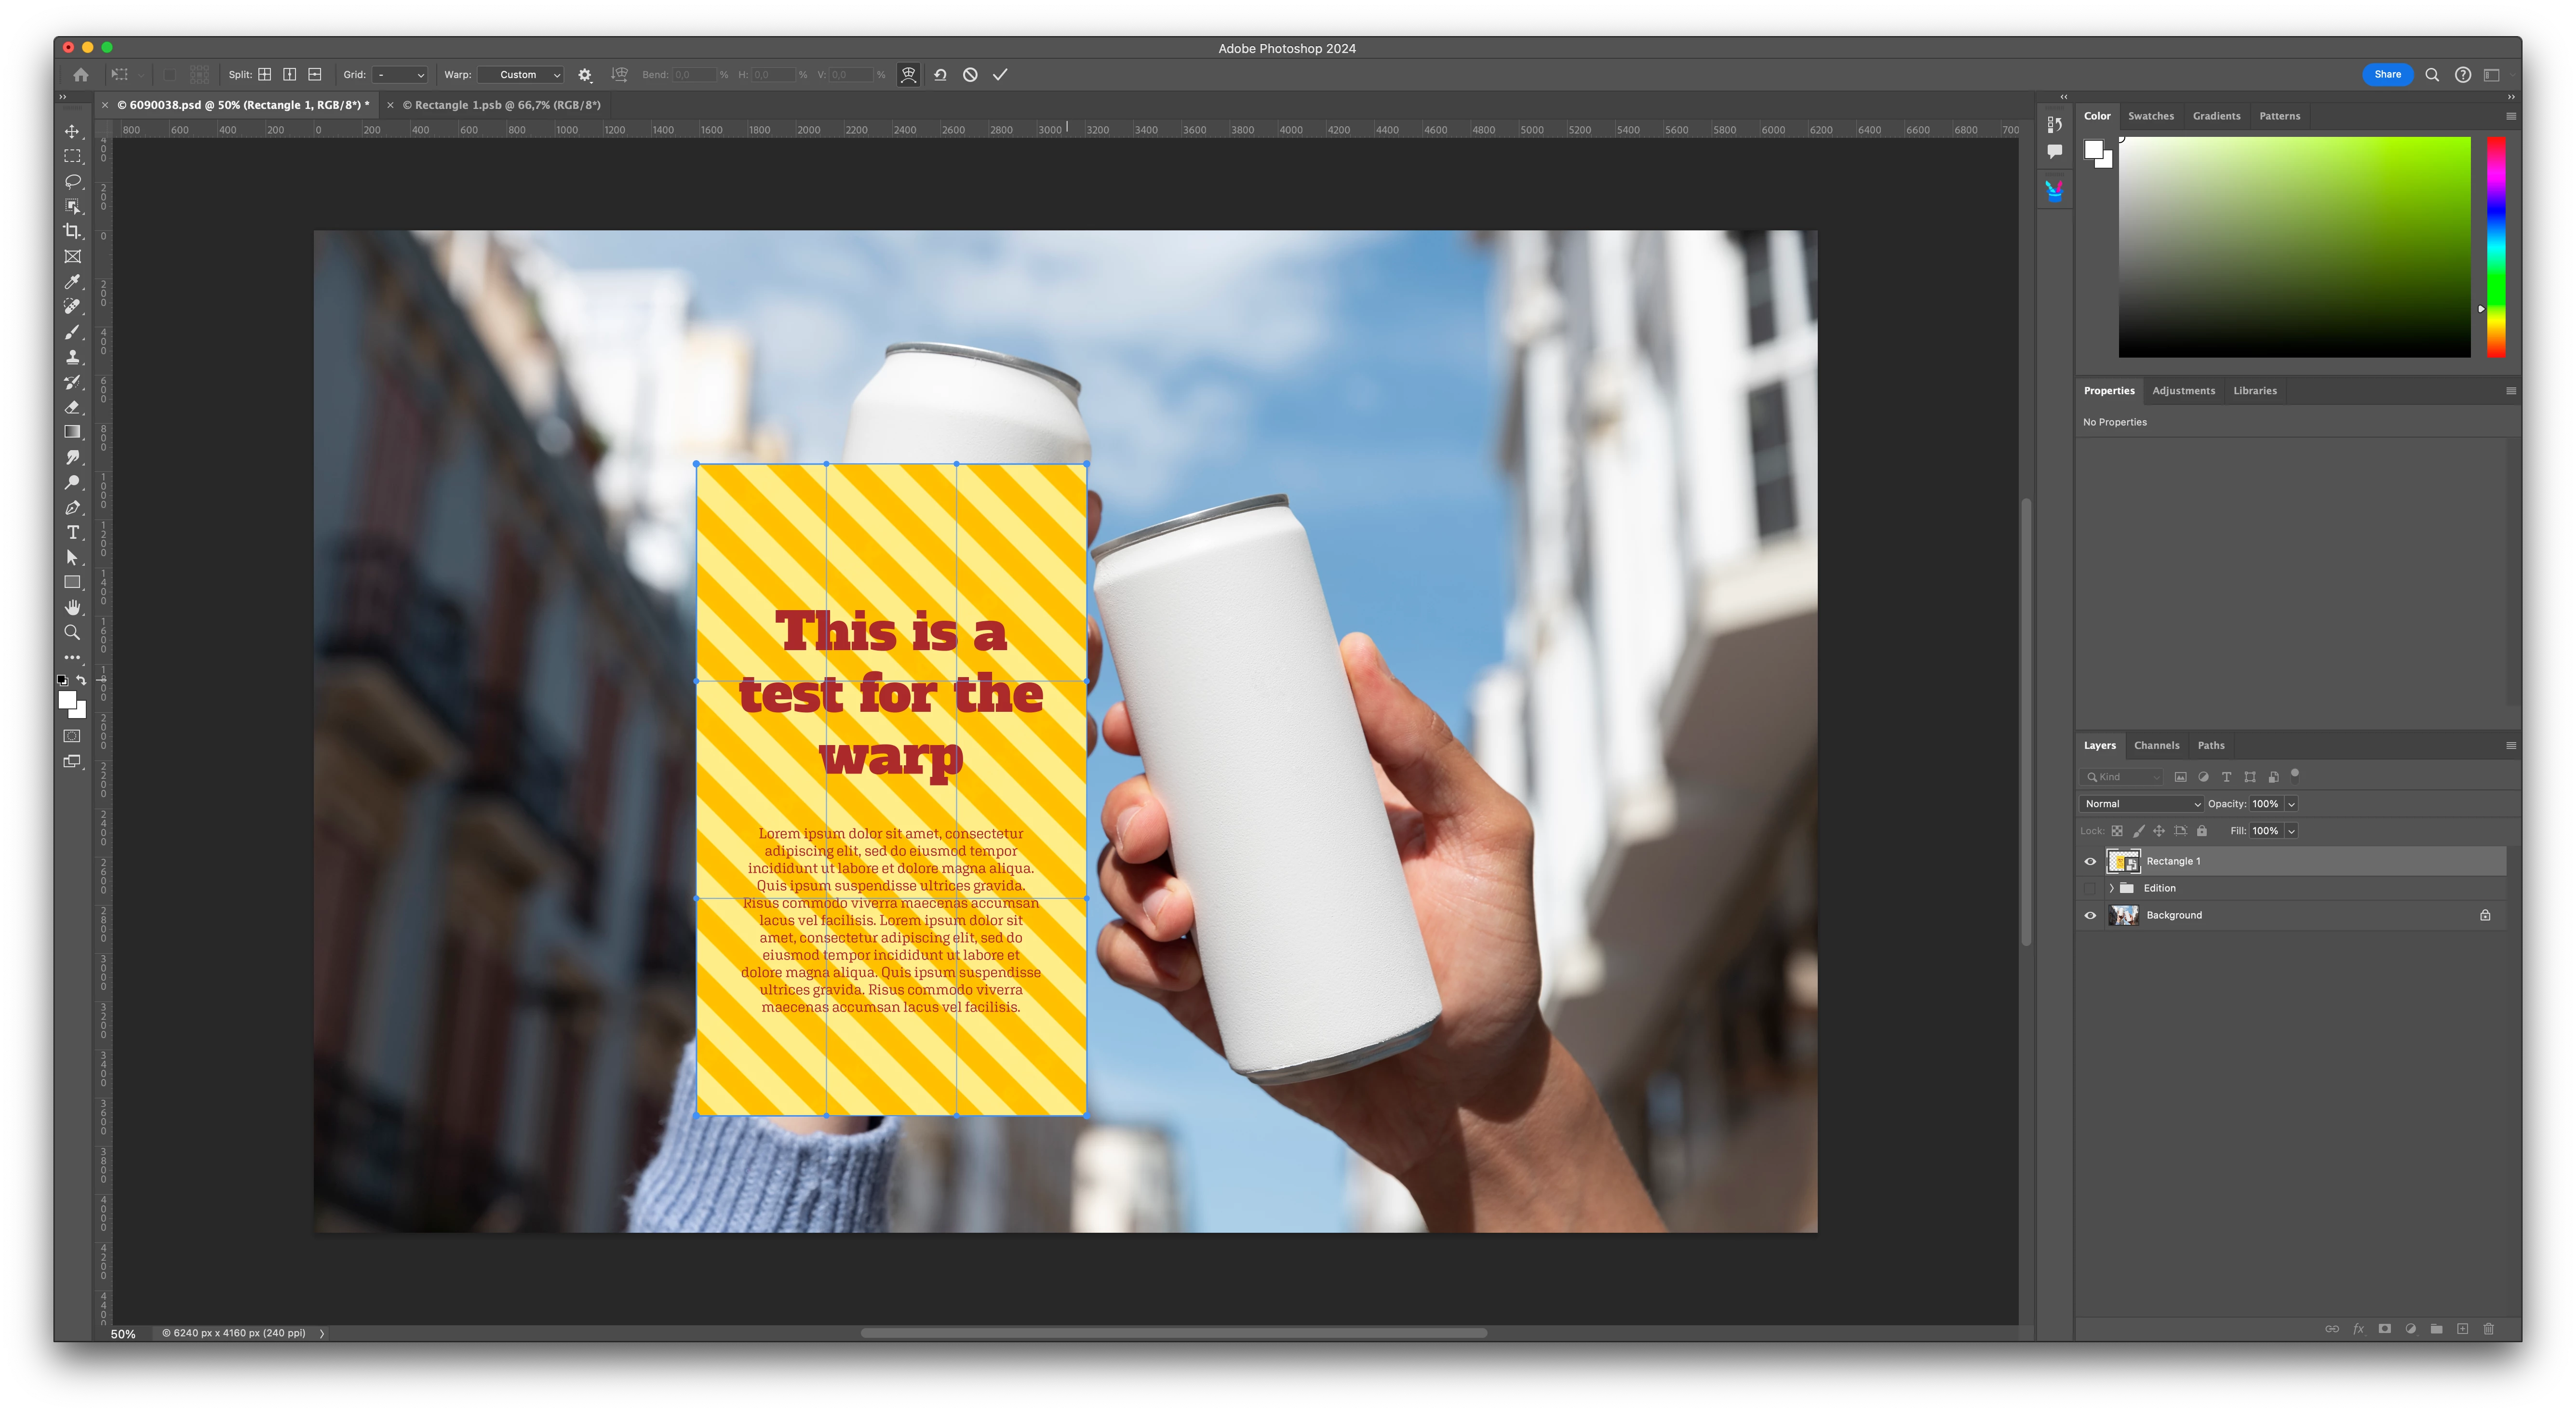The width and height of the screenshot is (2576, 1413).
Task: Click the Share button
Action: click(x=2387, y=74)
